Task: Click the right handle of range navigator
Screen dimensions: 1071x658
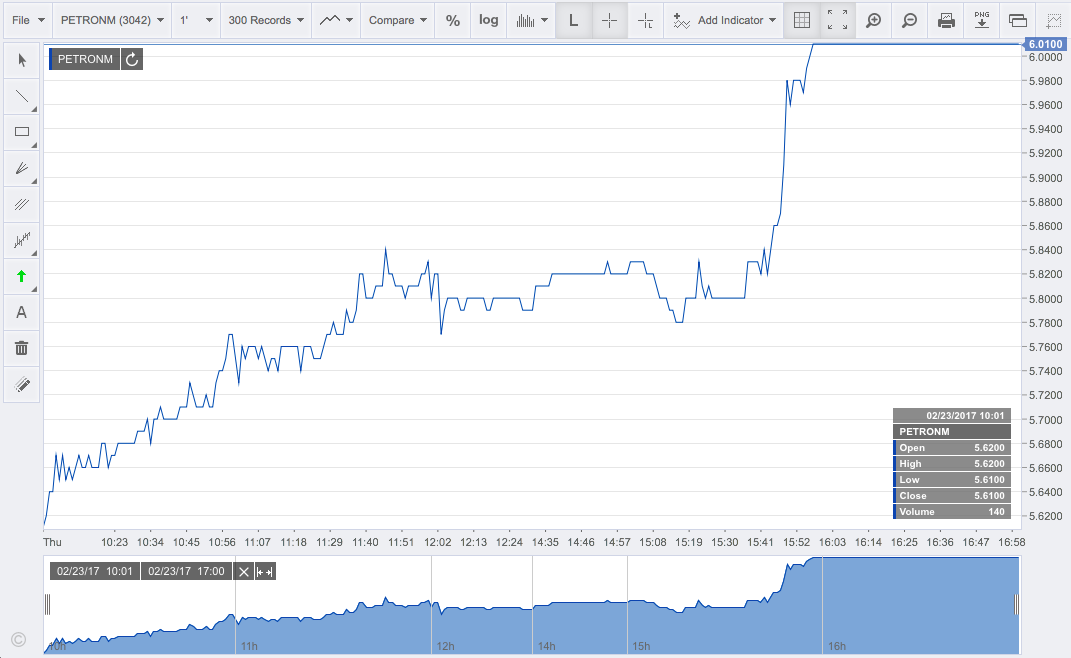Action: point(1016,604)
